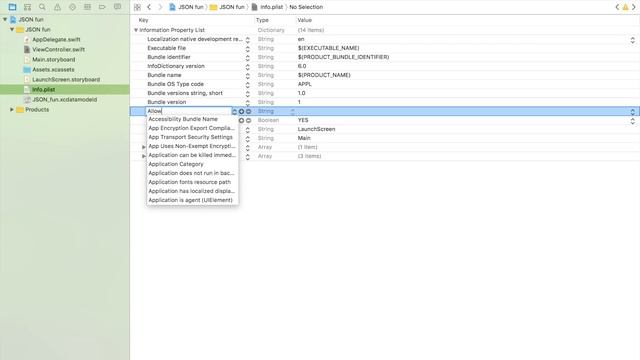Image resolution: width=640 pixels, height=360 pixels.
Task: Open key stepper for Bundle name
Action: [x=247, y=76]
